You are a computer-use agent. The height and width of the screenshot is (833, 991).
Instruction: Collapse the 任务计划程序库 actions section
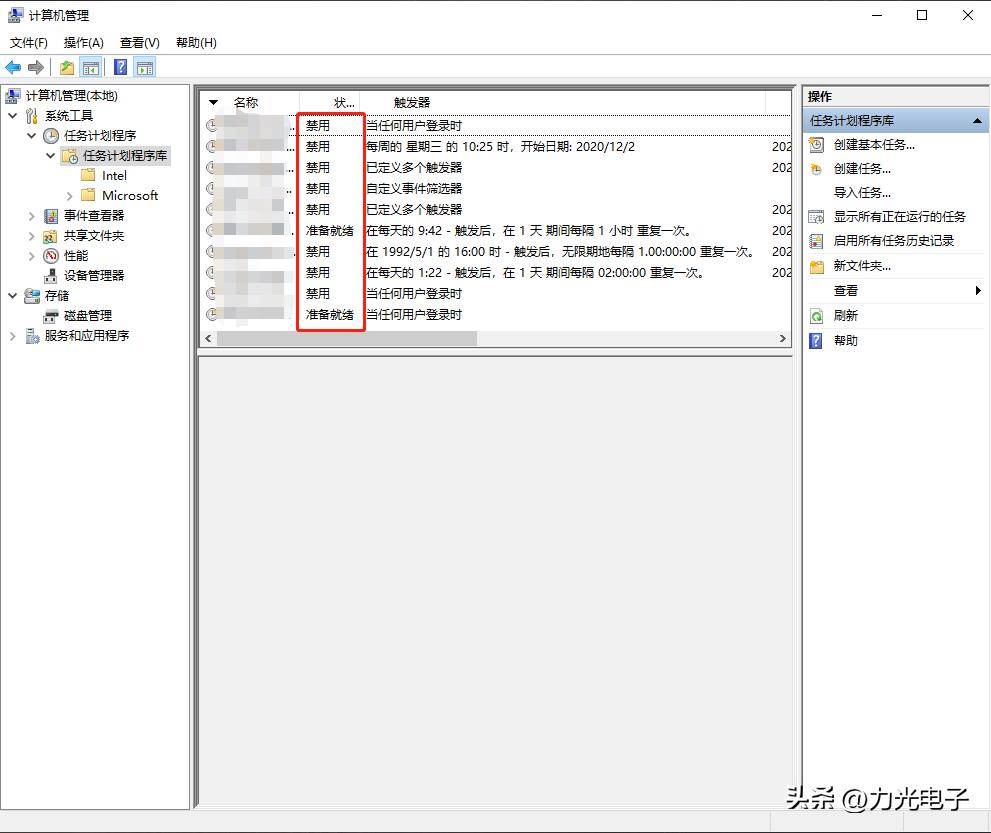[x=975, y=120]
